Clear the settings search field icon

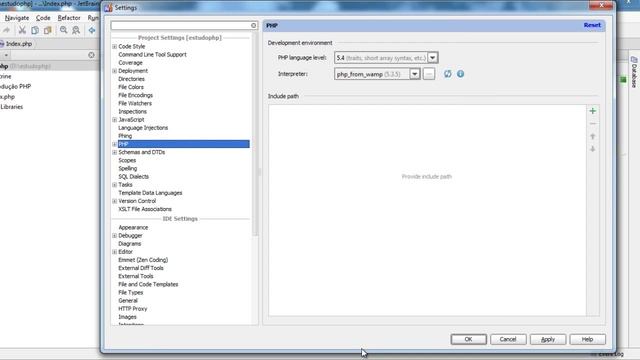click(x=253, y=25)
